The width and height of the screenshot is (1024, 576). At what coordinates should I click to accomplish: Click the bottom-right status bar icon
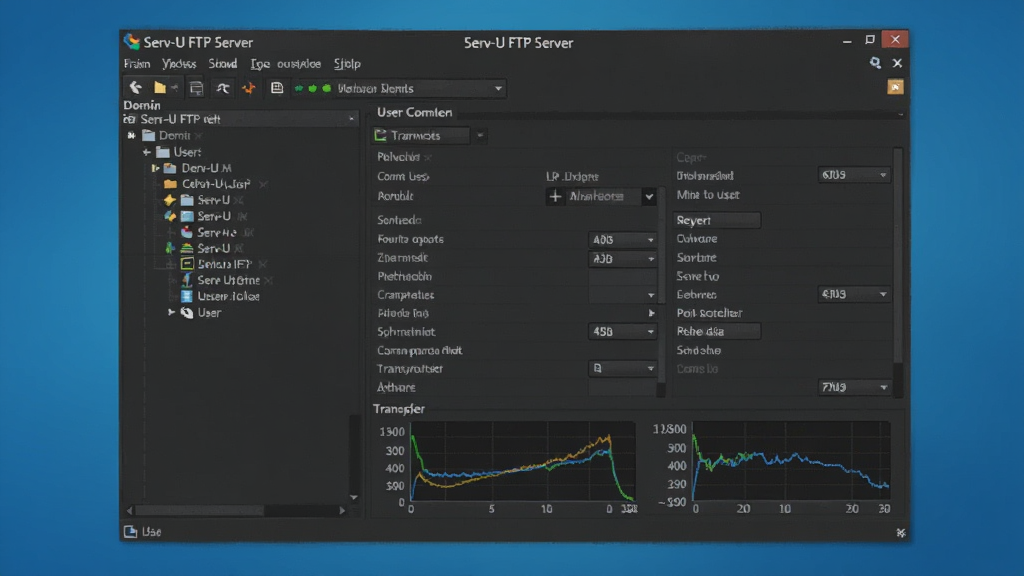pos(901,533)
